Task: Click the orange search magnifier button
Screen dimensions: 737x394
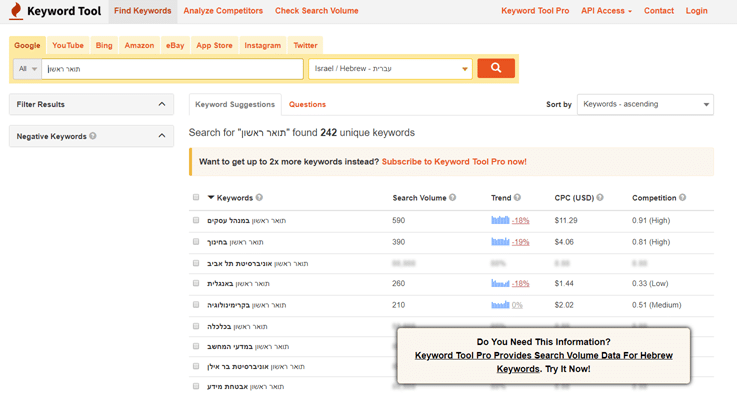Action: [496, 68]
